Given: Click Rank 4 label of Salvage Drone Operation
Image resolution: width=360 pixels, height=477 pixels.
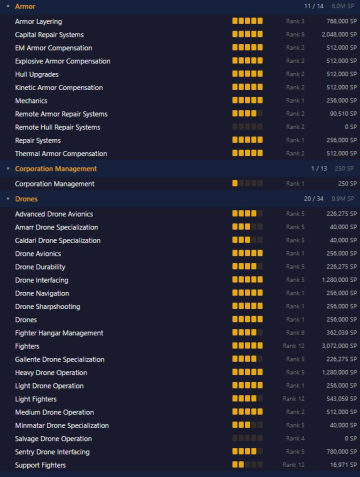Looking at the screenshot, I should [x=295, y=439].
